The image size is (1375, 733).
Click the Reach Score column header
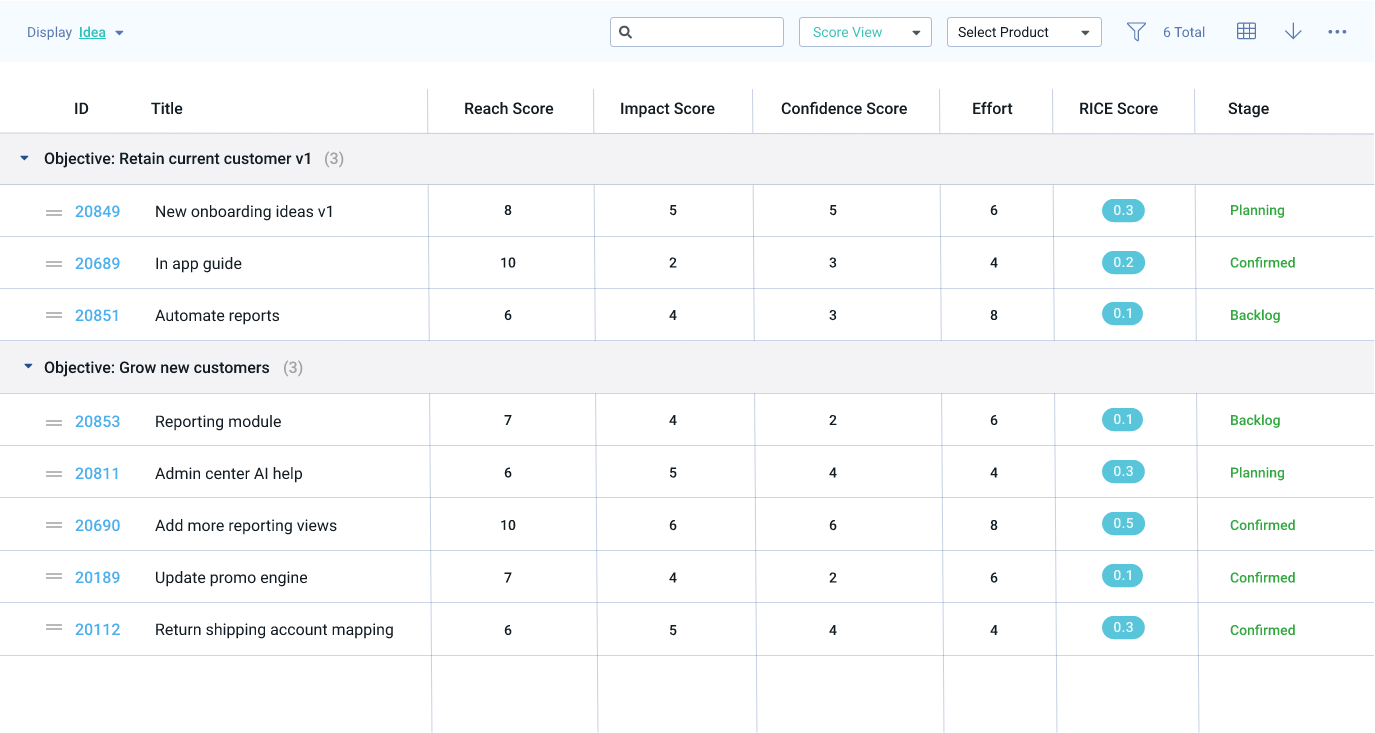[508, 109]
